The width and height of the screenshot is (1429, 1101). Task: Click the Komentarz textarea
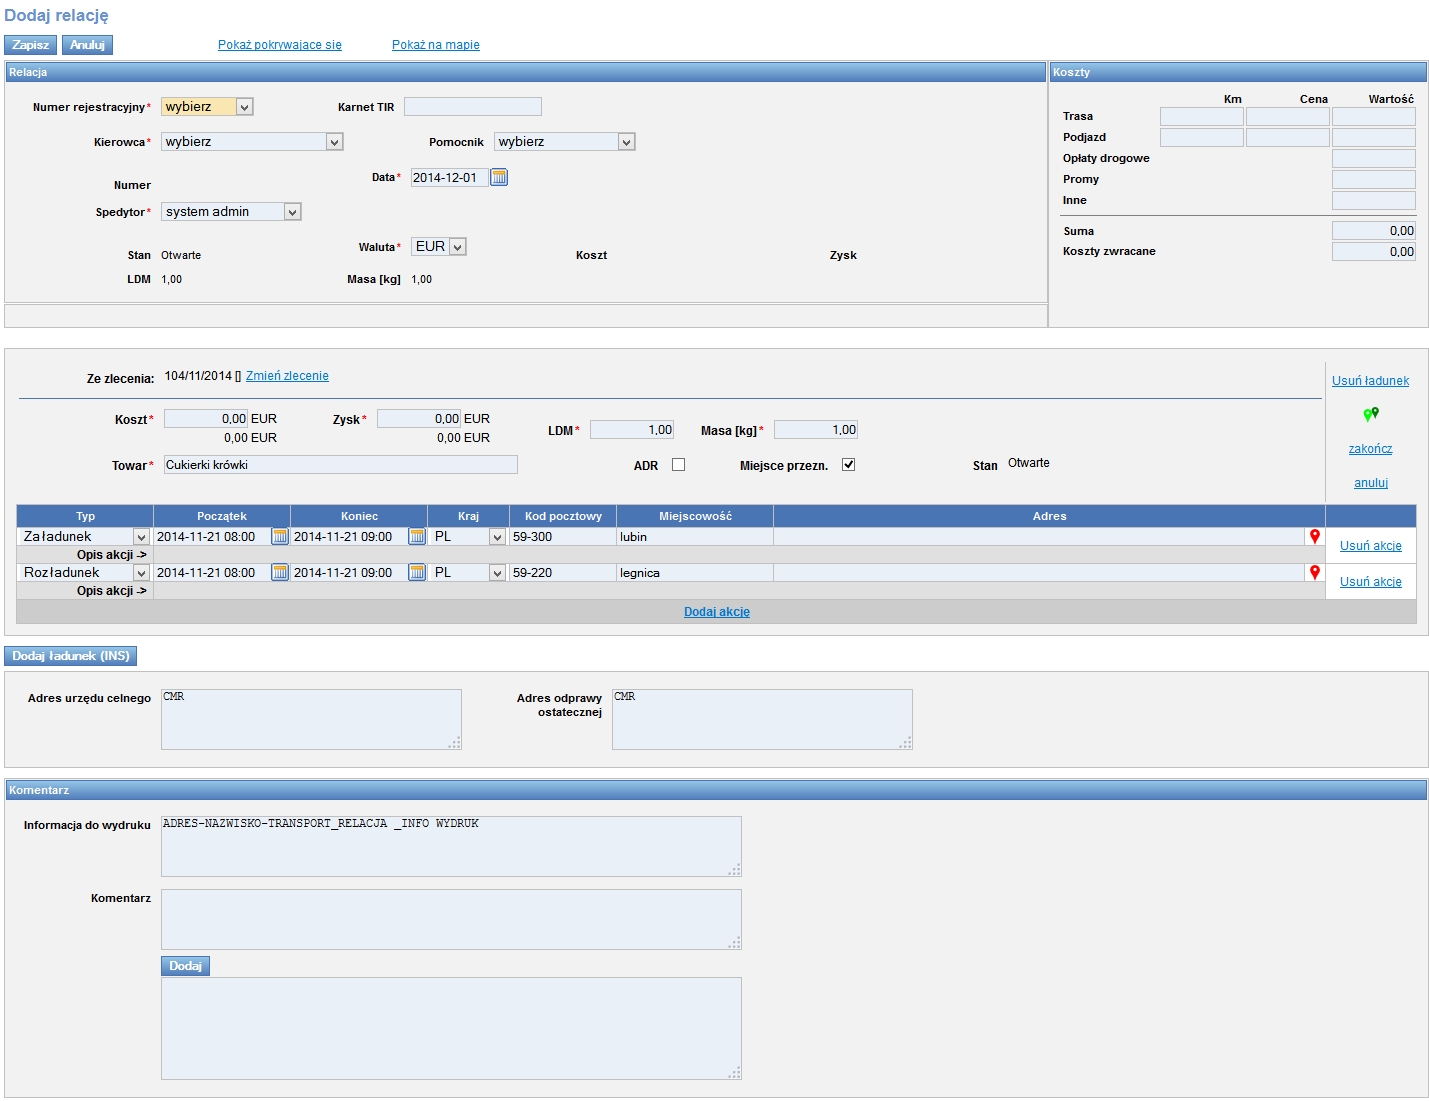pyautogui.click(x=451, y=919)
